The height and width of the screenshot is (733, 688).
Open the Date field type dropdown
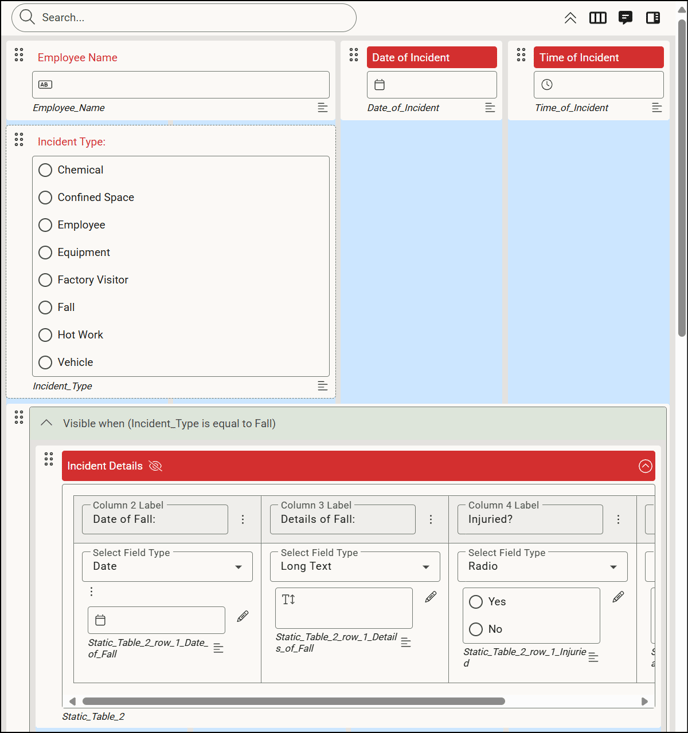coord(167,567)
